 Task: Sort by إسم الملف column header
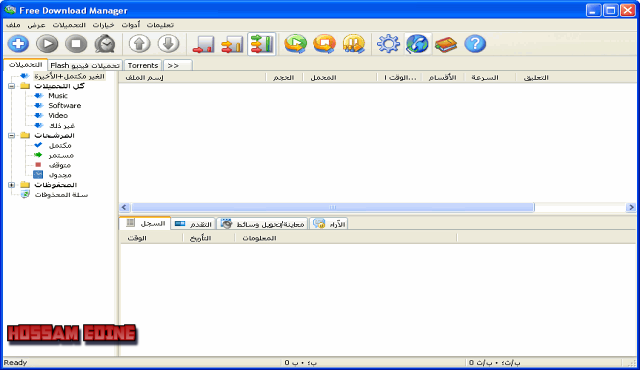pos(192,78)
